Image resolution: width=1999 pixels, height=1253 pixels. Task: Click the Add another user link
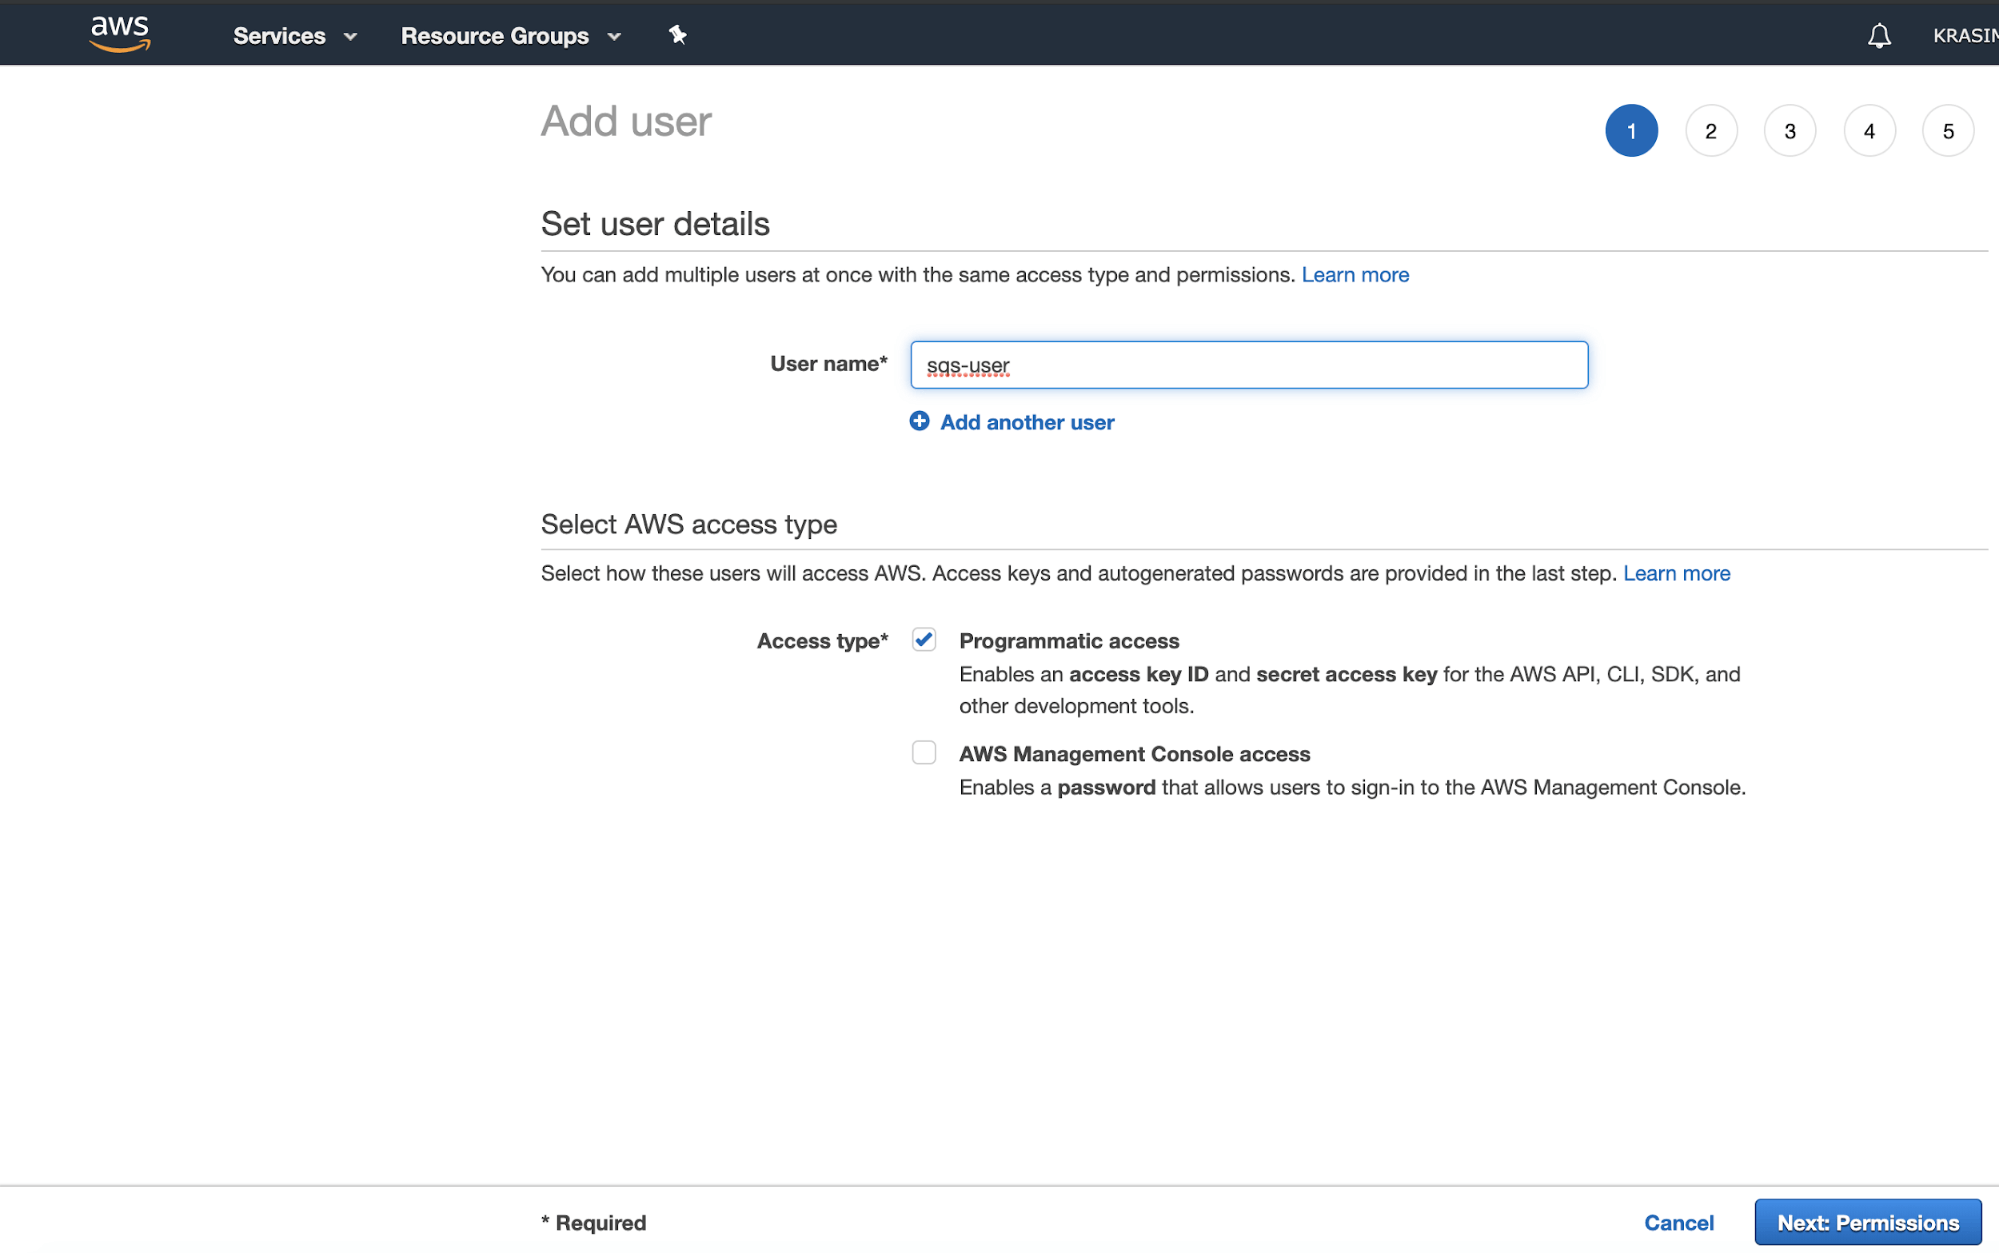click(x=1027, y=422)
